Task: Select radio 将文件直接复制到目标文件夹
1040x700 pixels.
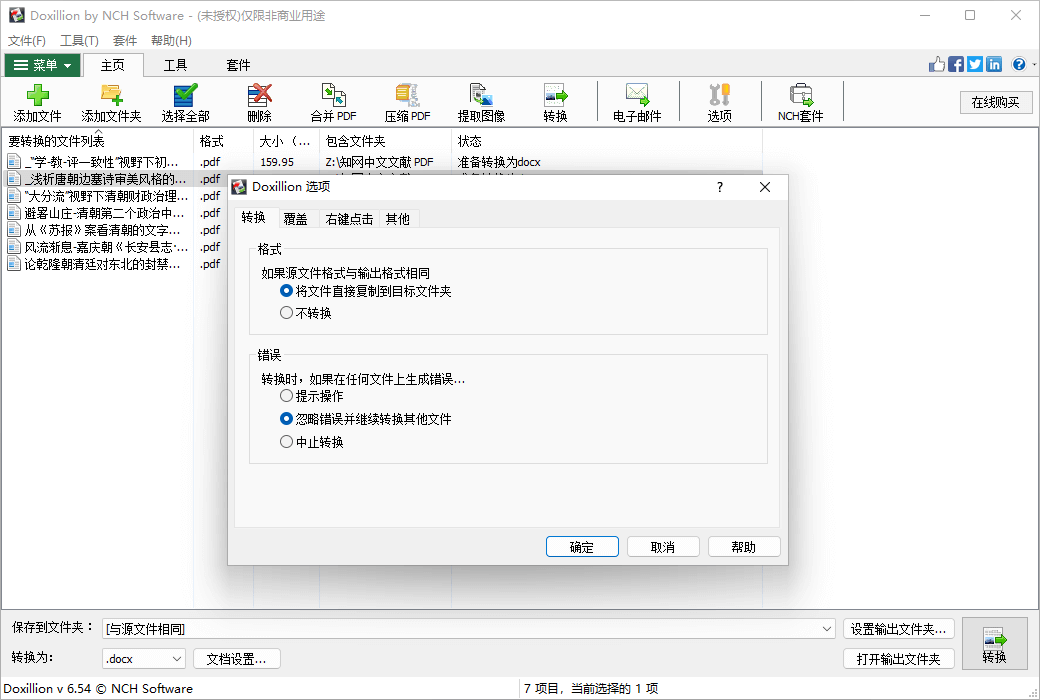Action: [365, 291]
